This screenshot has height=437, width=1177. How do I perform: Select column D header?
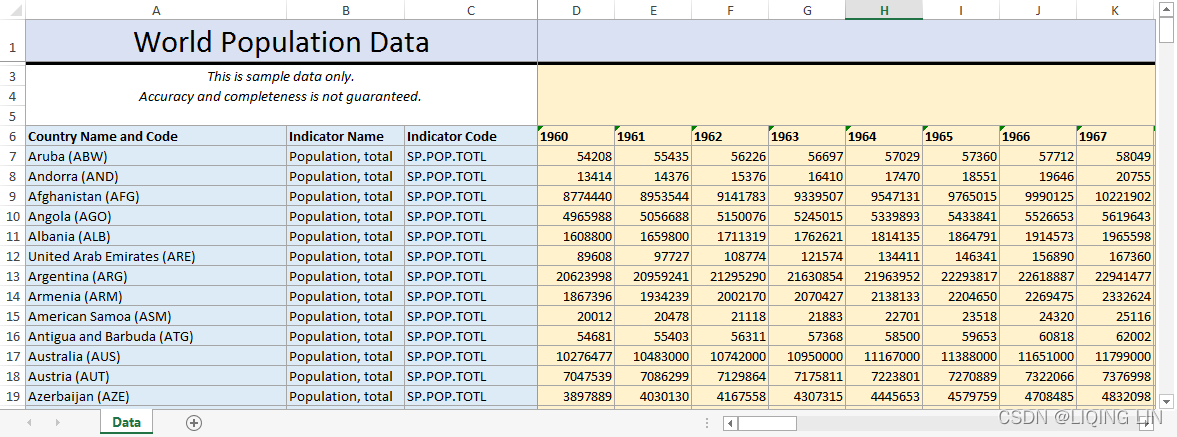576,10
